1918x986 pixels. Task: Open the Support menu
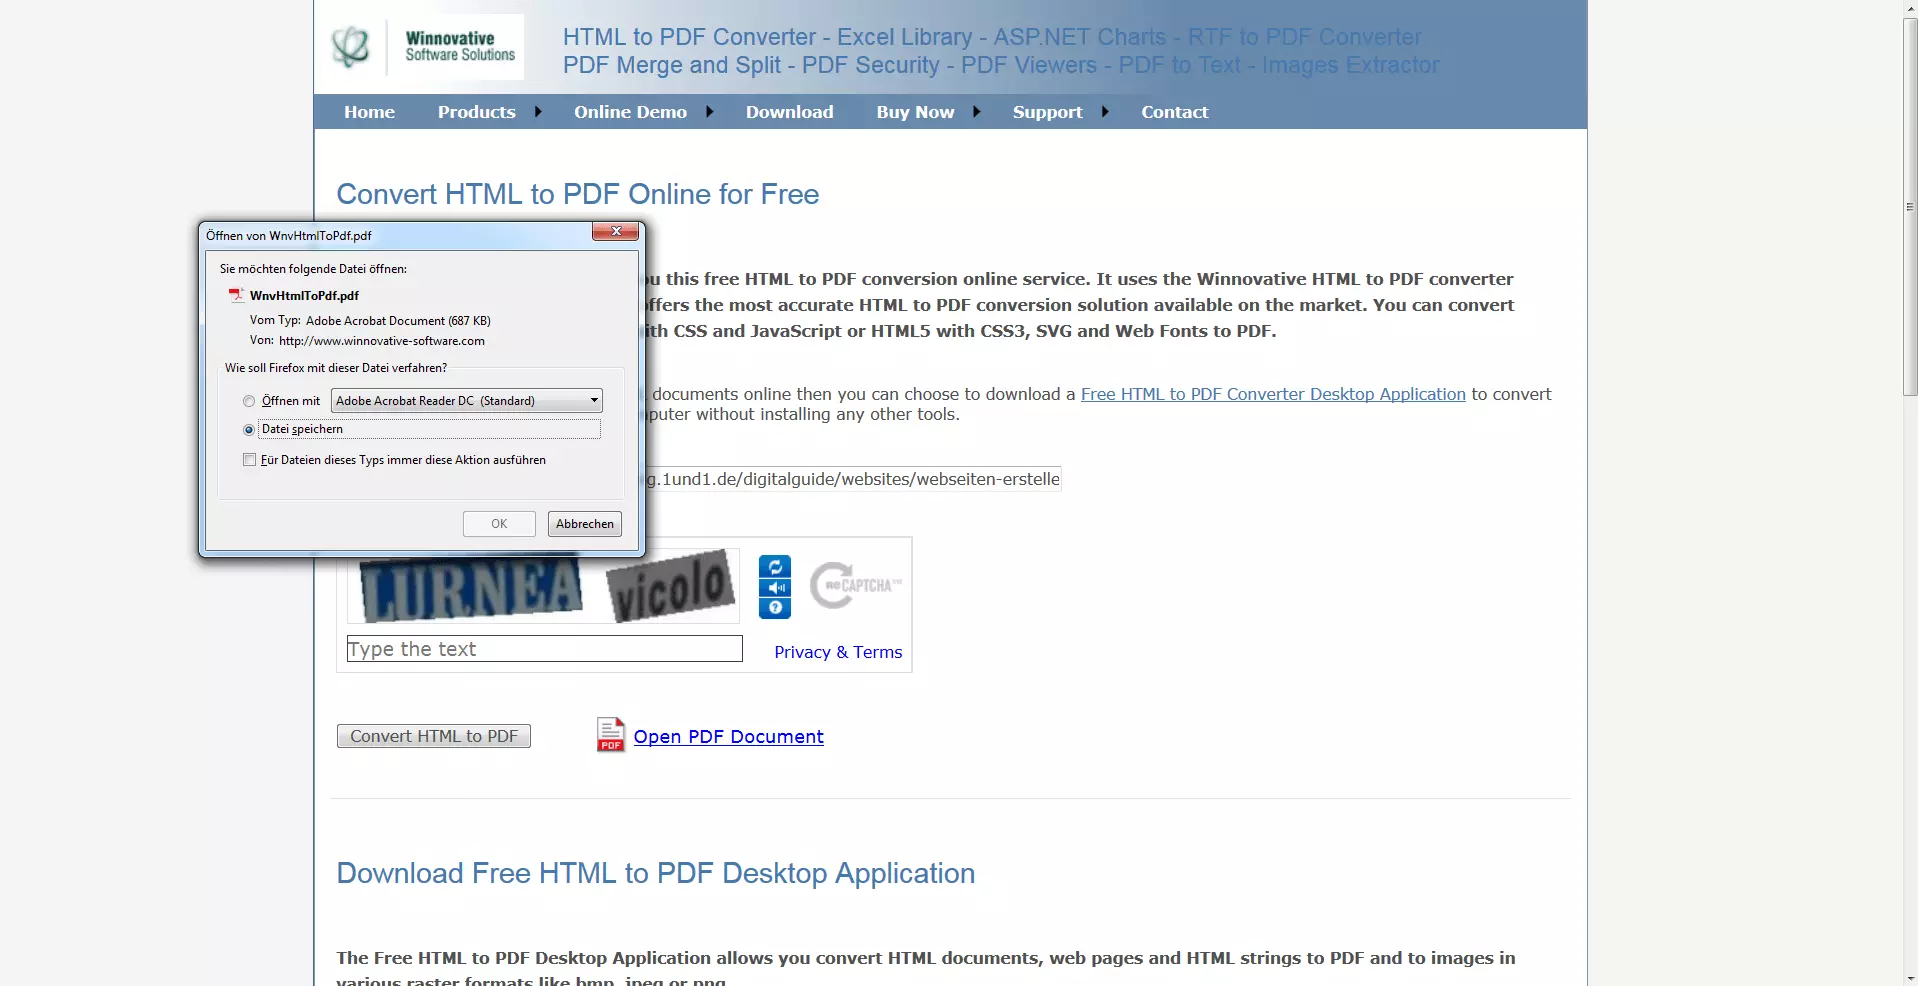pyautogui.click(x=1047, y=112)
